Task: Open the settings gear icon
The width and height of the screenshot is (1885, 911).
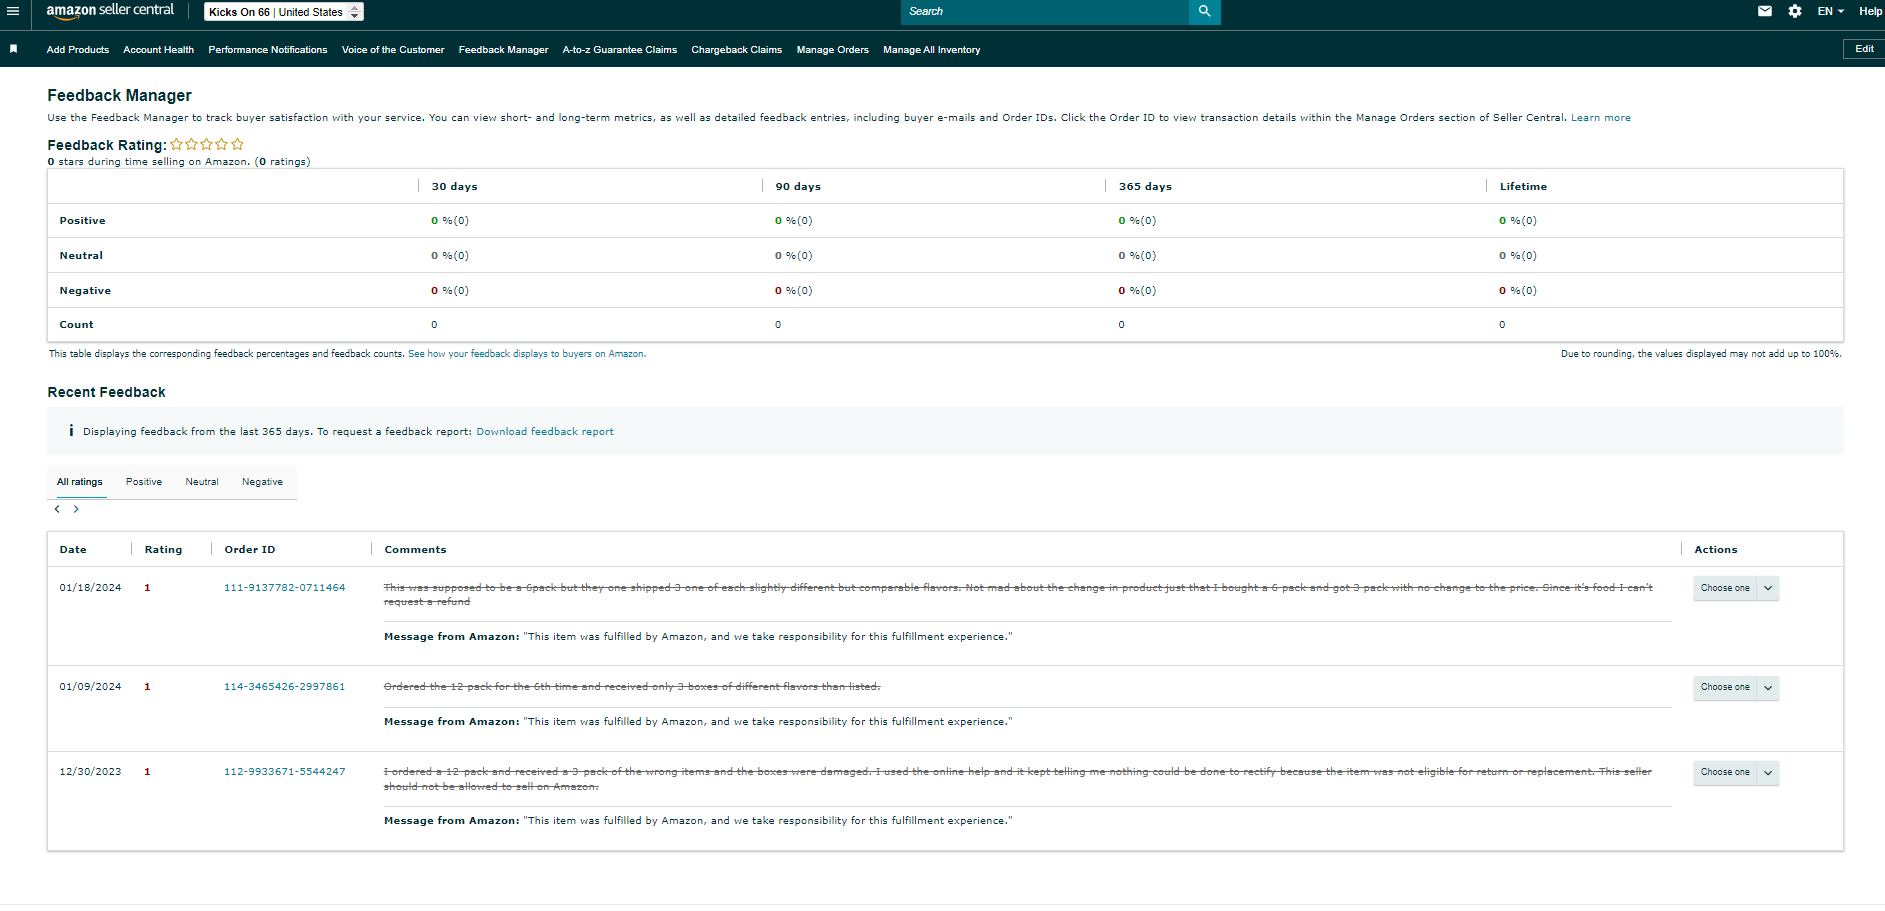Action: pos(1795,11)
